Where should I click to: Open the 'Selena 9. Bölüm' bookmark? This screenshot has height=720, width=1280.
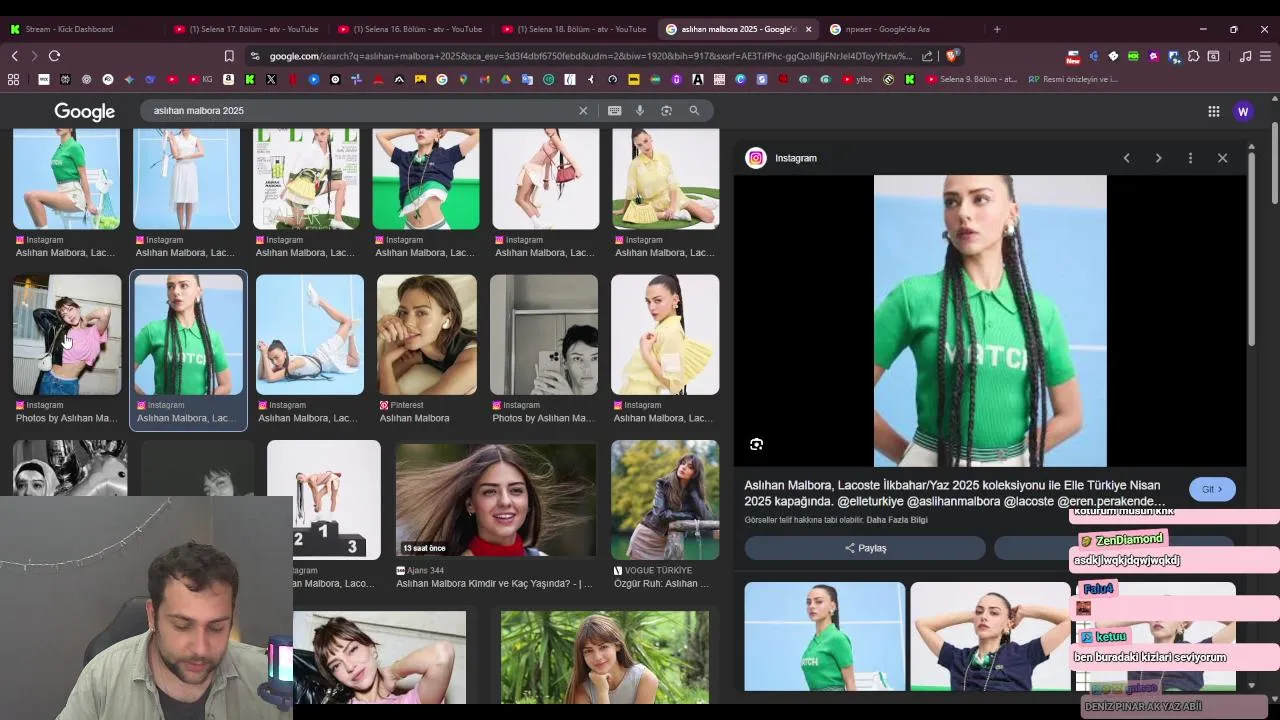pyautogui.click(x=972, y=79)
